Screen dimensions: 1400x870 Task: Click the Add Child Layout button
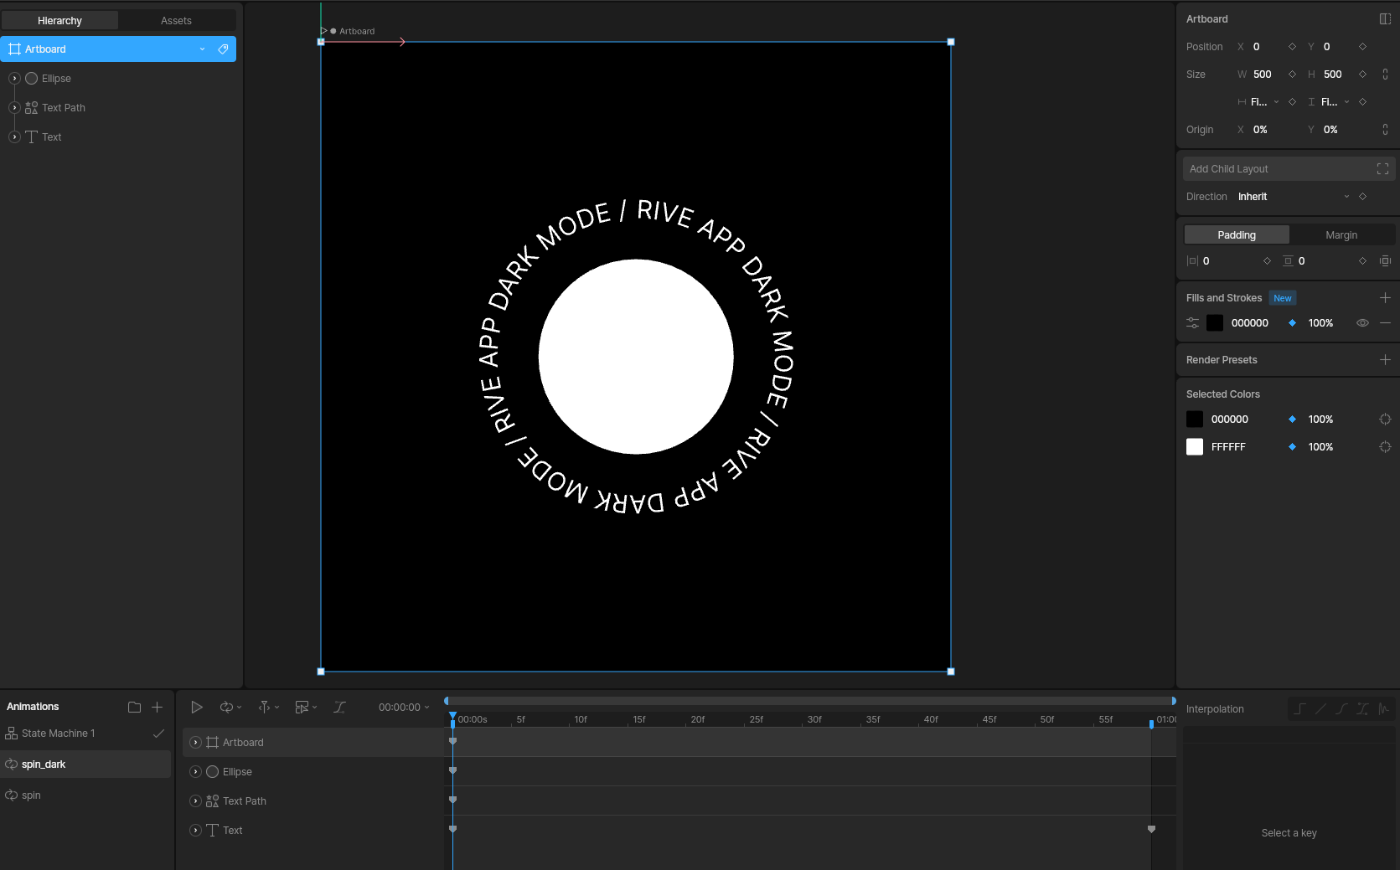(x=1289, y=169)
